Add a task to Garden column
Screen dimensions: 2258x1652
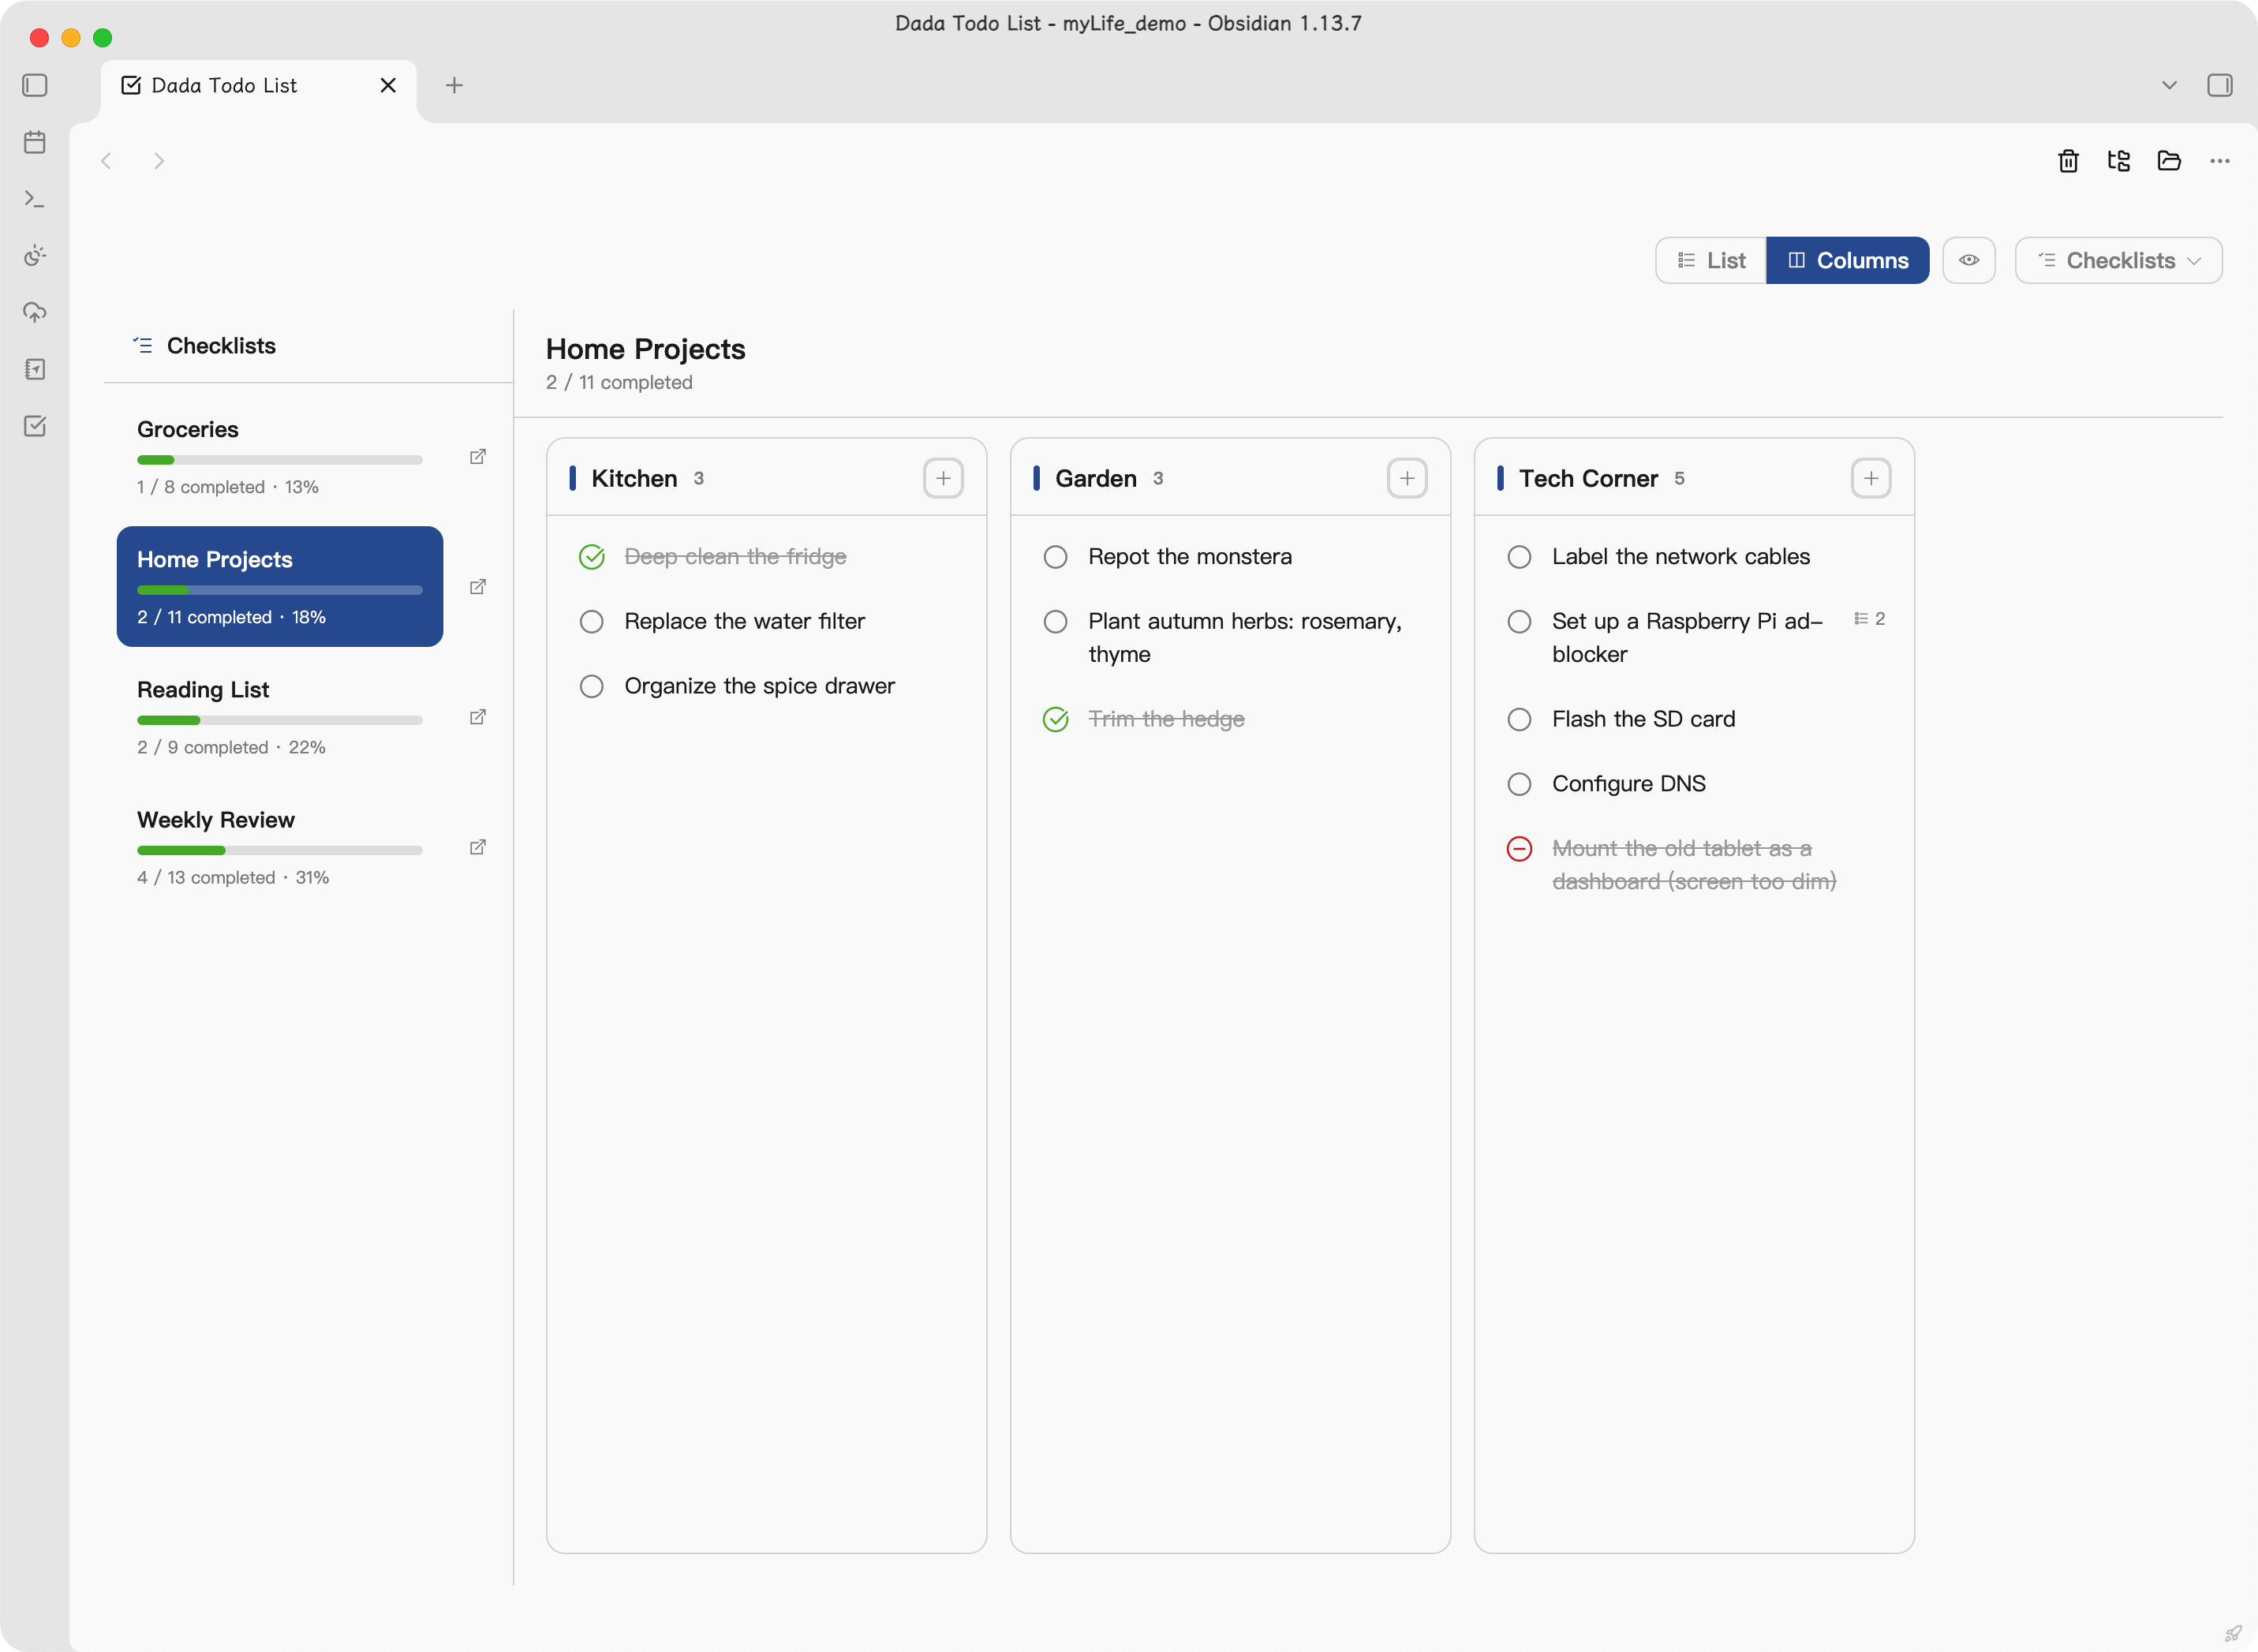[1407, 478]
